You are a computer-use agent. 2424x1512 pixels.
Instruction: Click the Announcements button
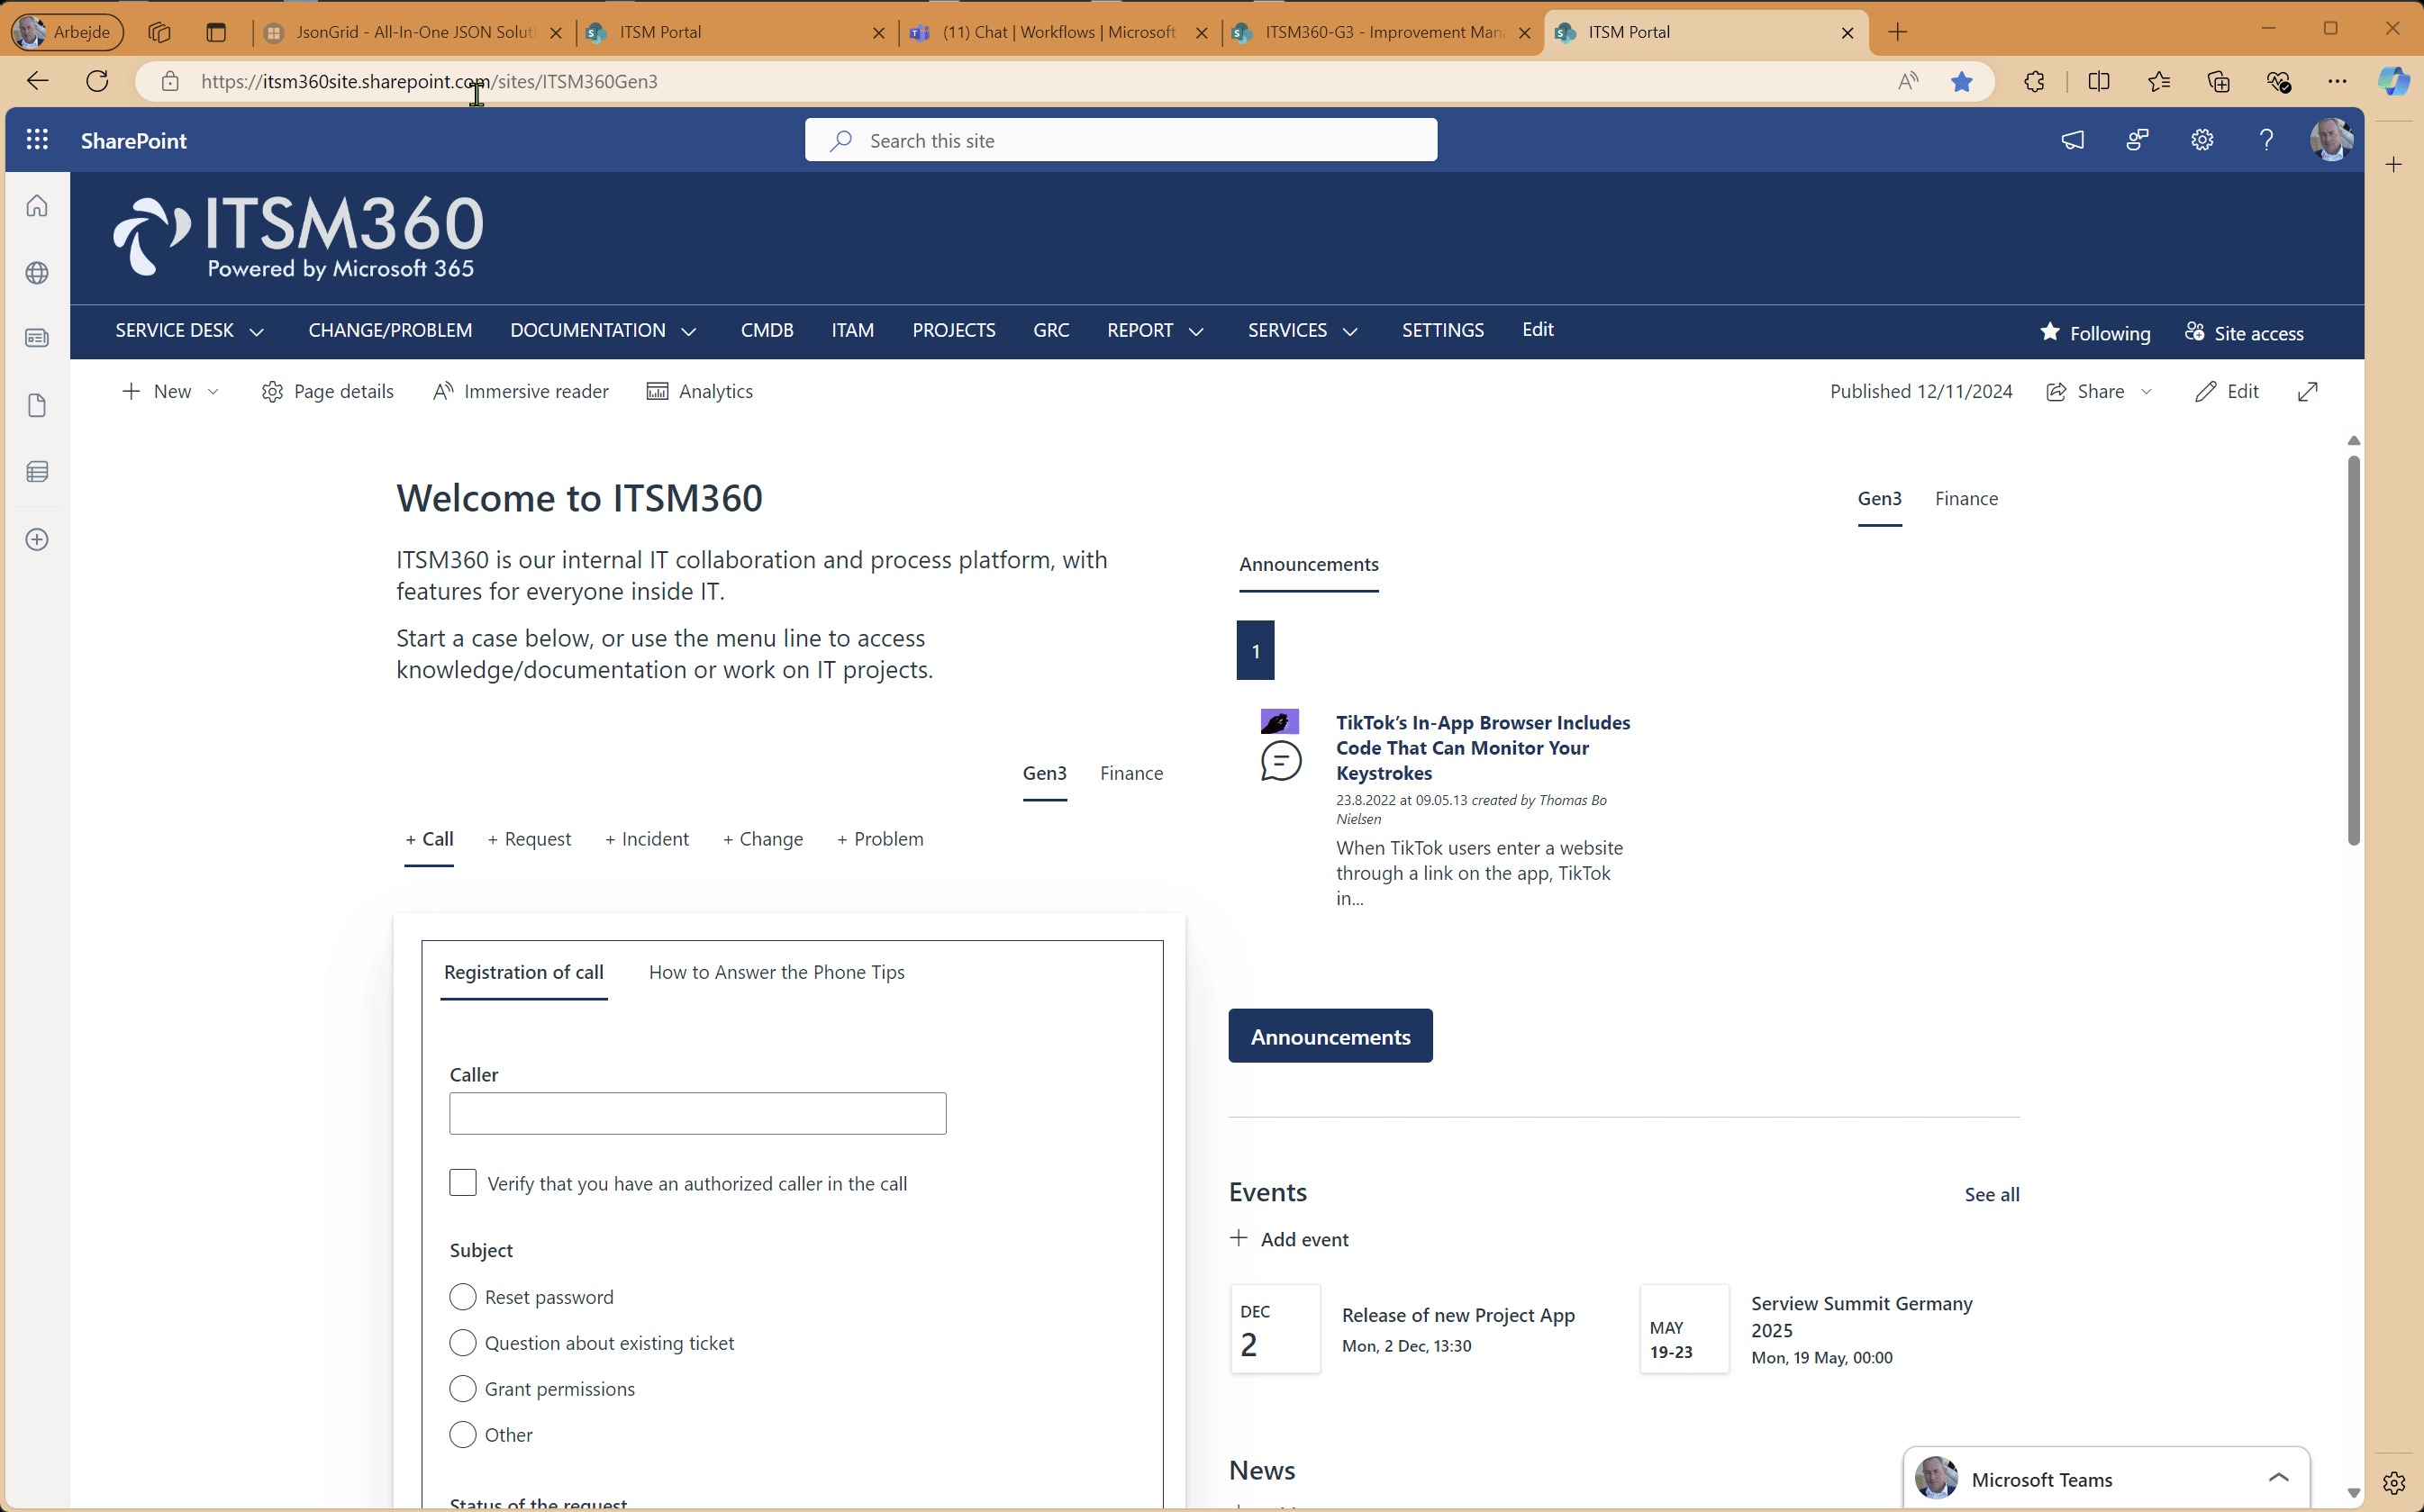(1330, 1037)
